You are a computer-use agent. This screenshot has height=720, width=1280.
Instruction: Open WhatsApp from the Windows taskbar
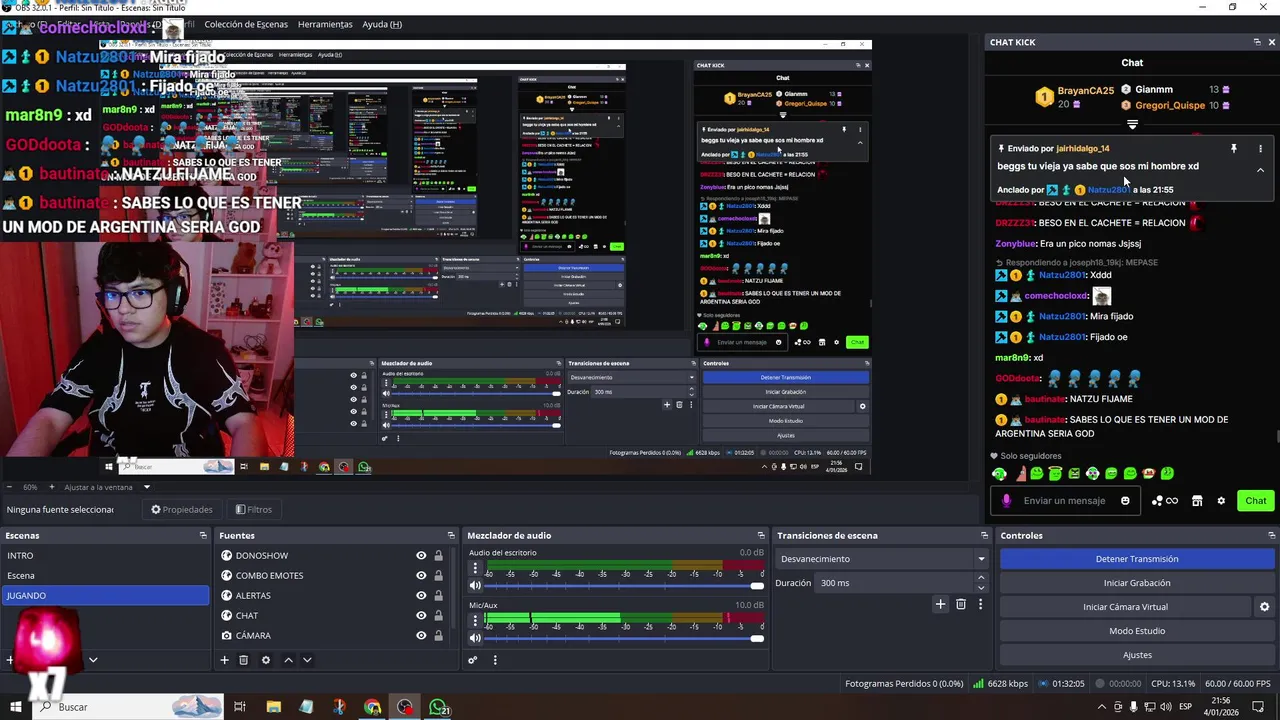click(438, 707)
